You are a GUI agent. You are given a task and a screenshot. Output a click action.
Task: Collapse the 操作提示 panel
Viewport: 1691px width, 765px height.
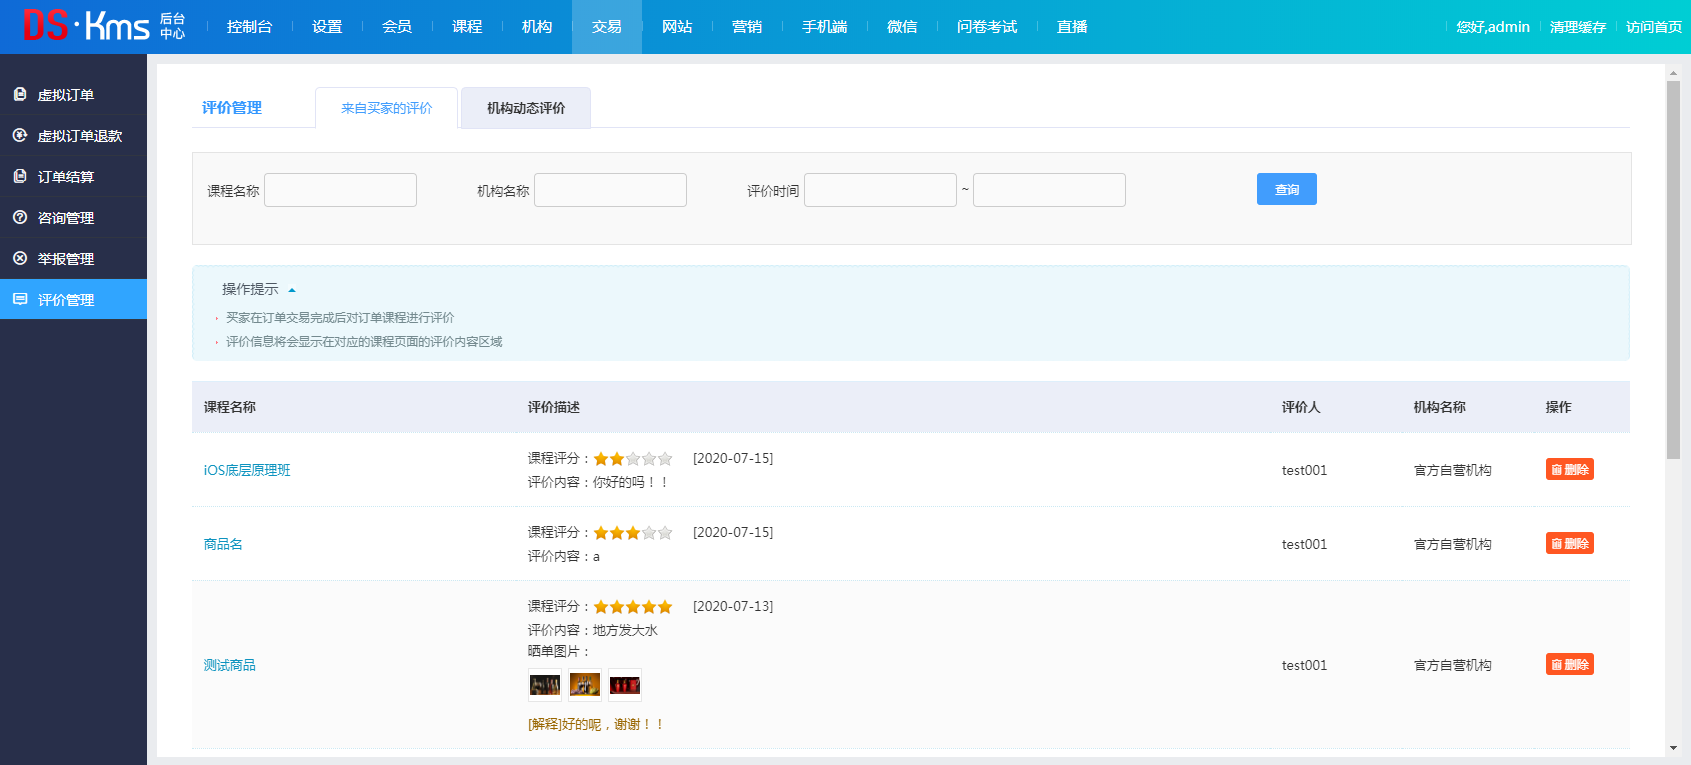(292, 290)
